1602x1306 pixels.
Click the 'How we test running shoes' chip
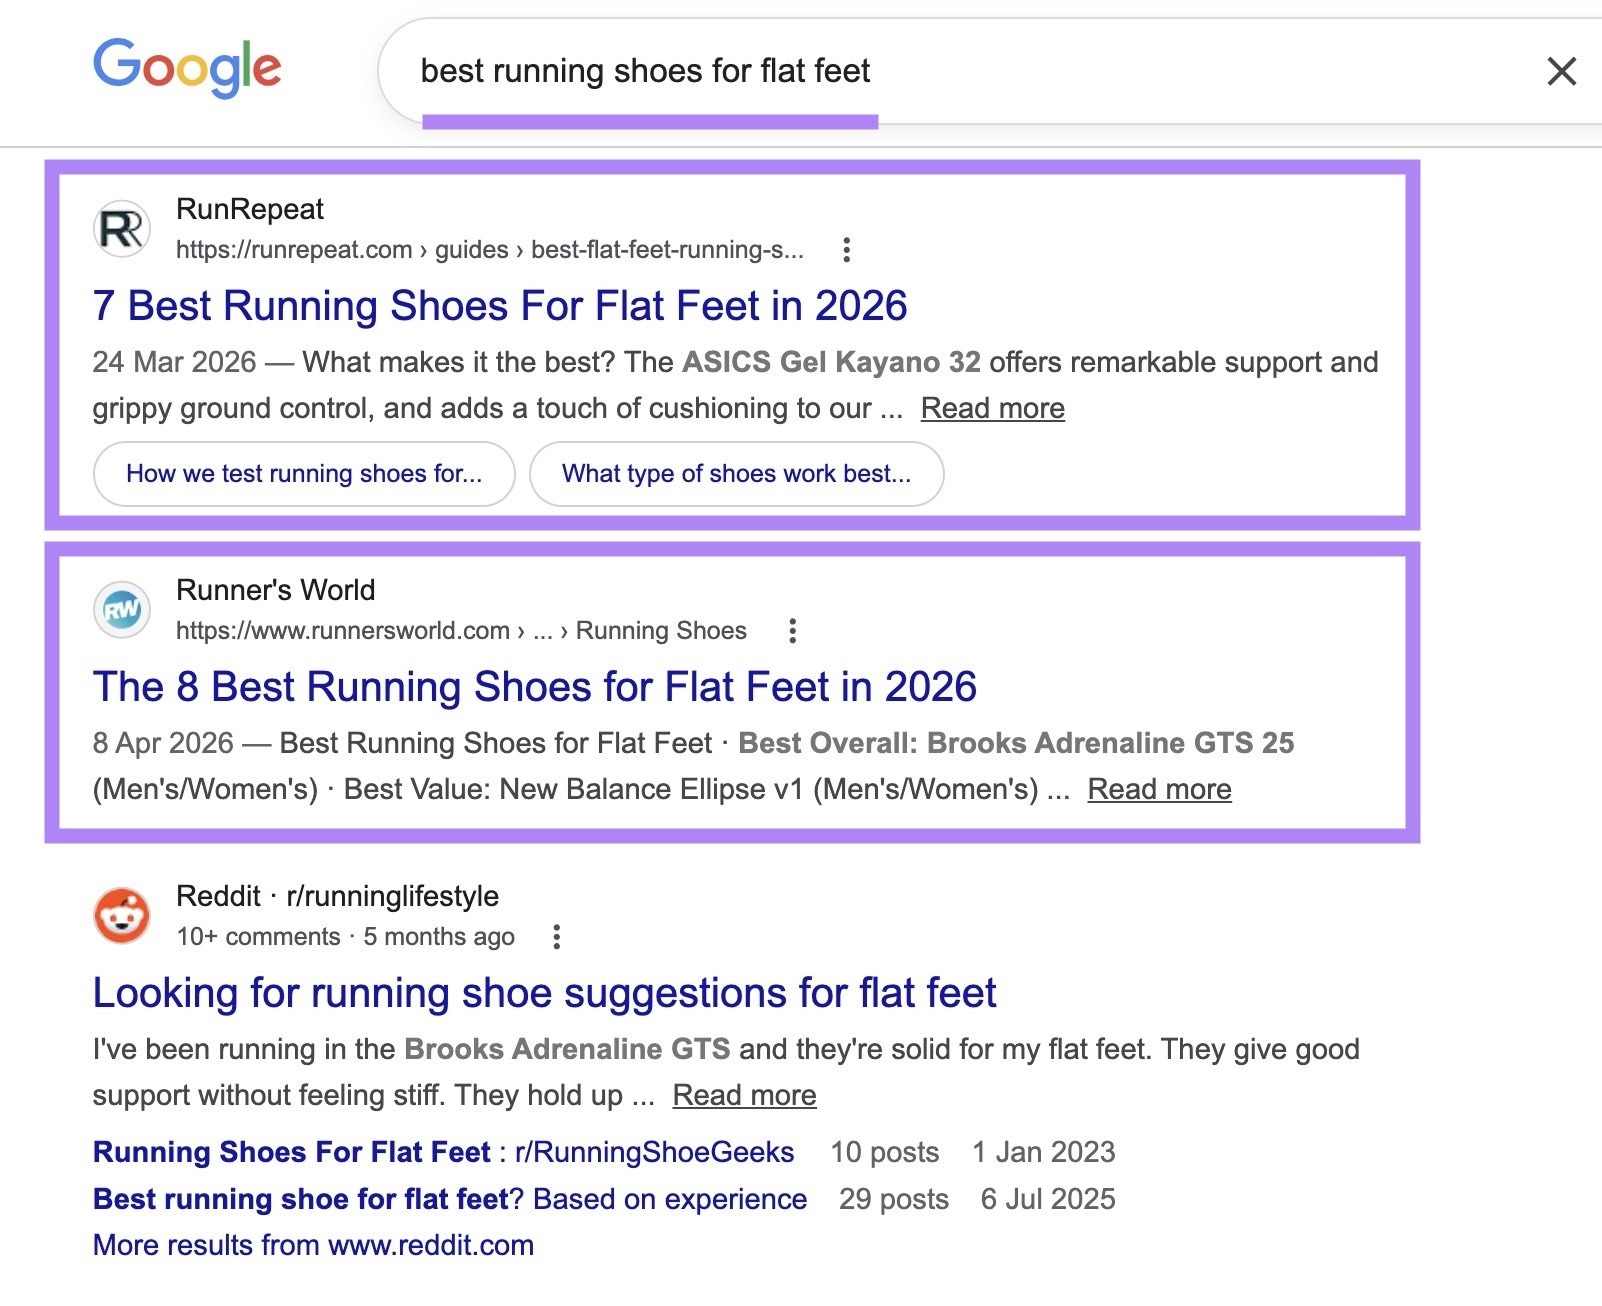[x=303, y=474]
